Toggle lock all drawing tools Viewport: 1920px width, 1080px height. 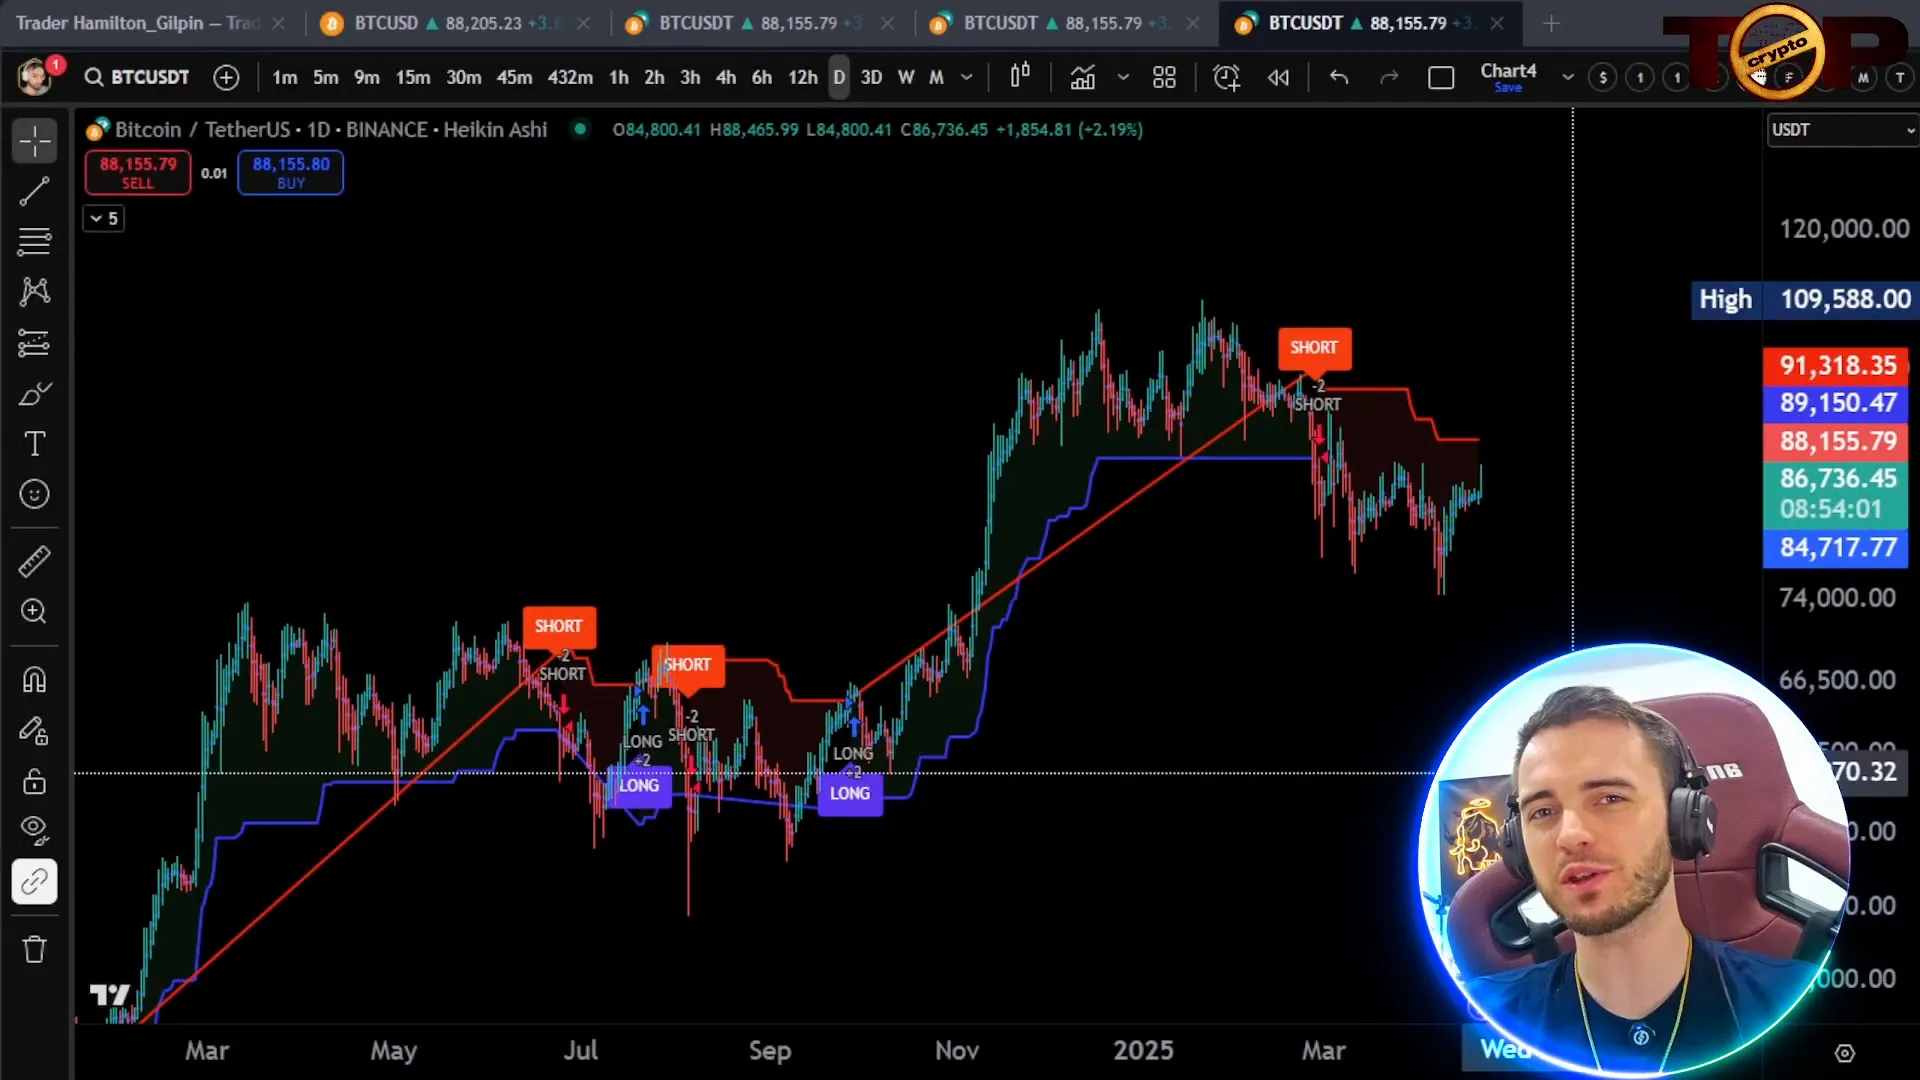[34, 781]
